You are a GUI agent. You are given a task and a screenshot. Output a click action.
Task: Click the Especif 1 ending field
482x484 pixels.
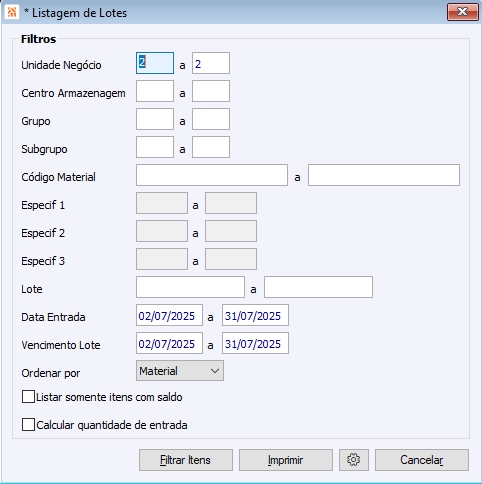[231, 203]
